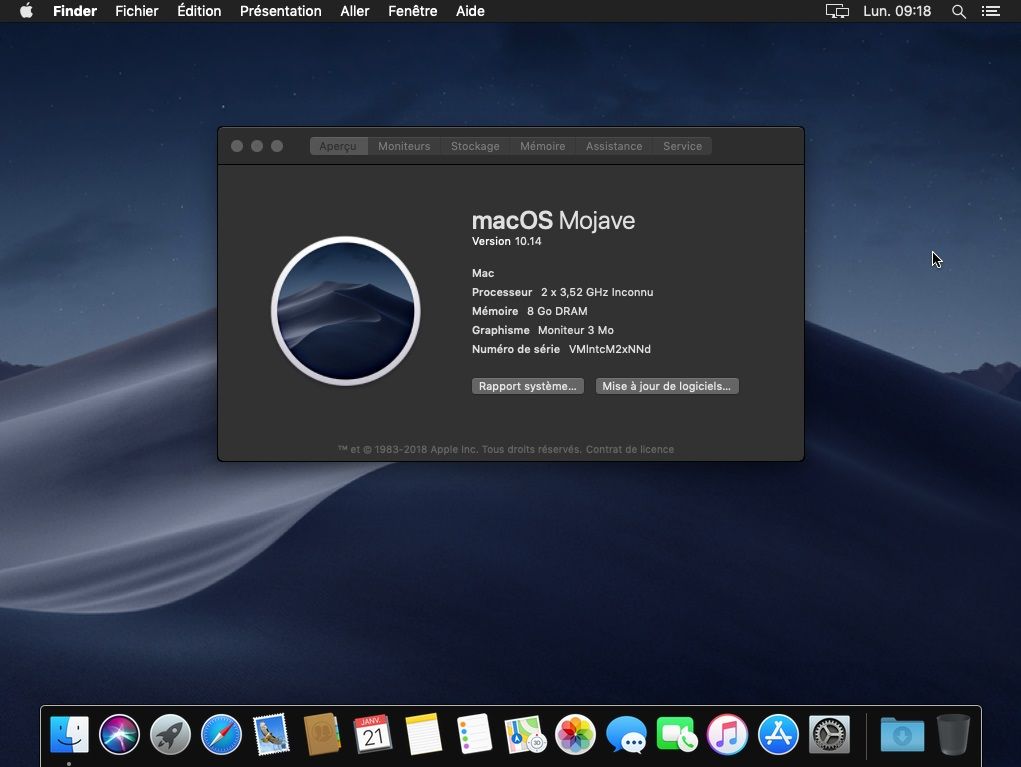Viewport: 1021px width, 767px height.
Task: Open Notes app in the Dock
Action: (x=423, y=734)
